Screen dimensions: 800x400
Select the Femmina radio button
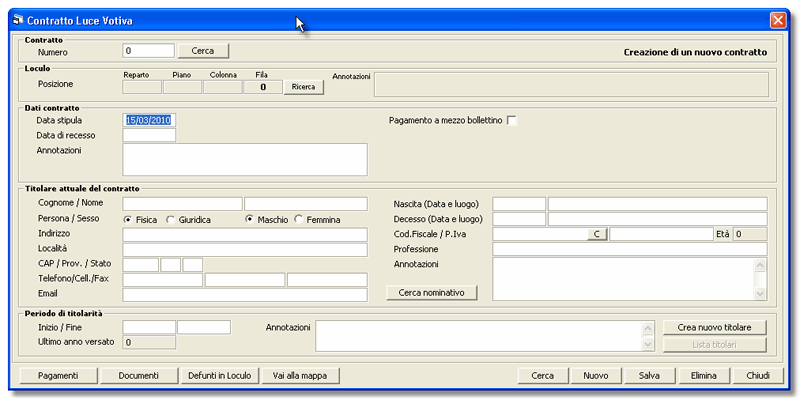(x=299, y=220)
